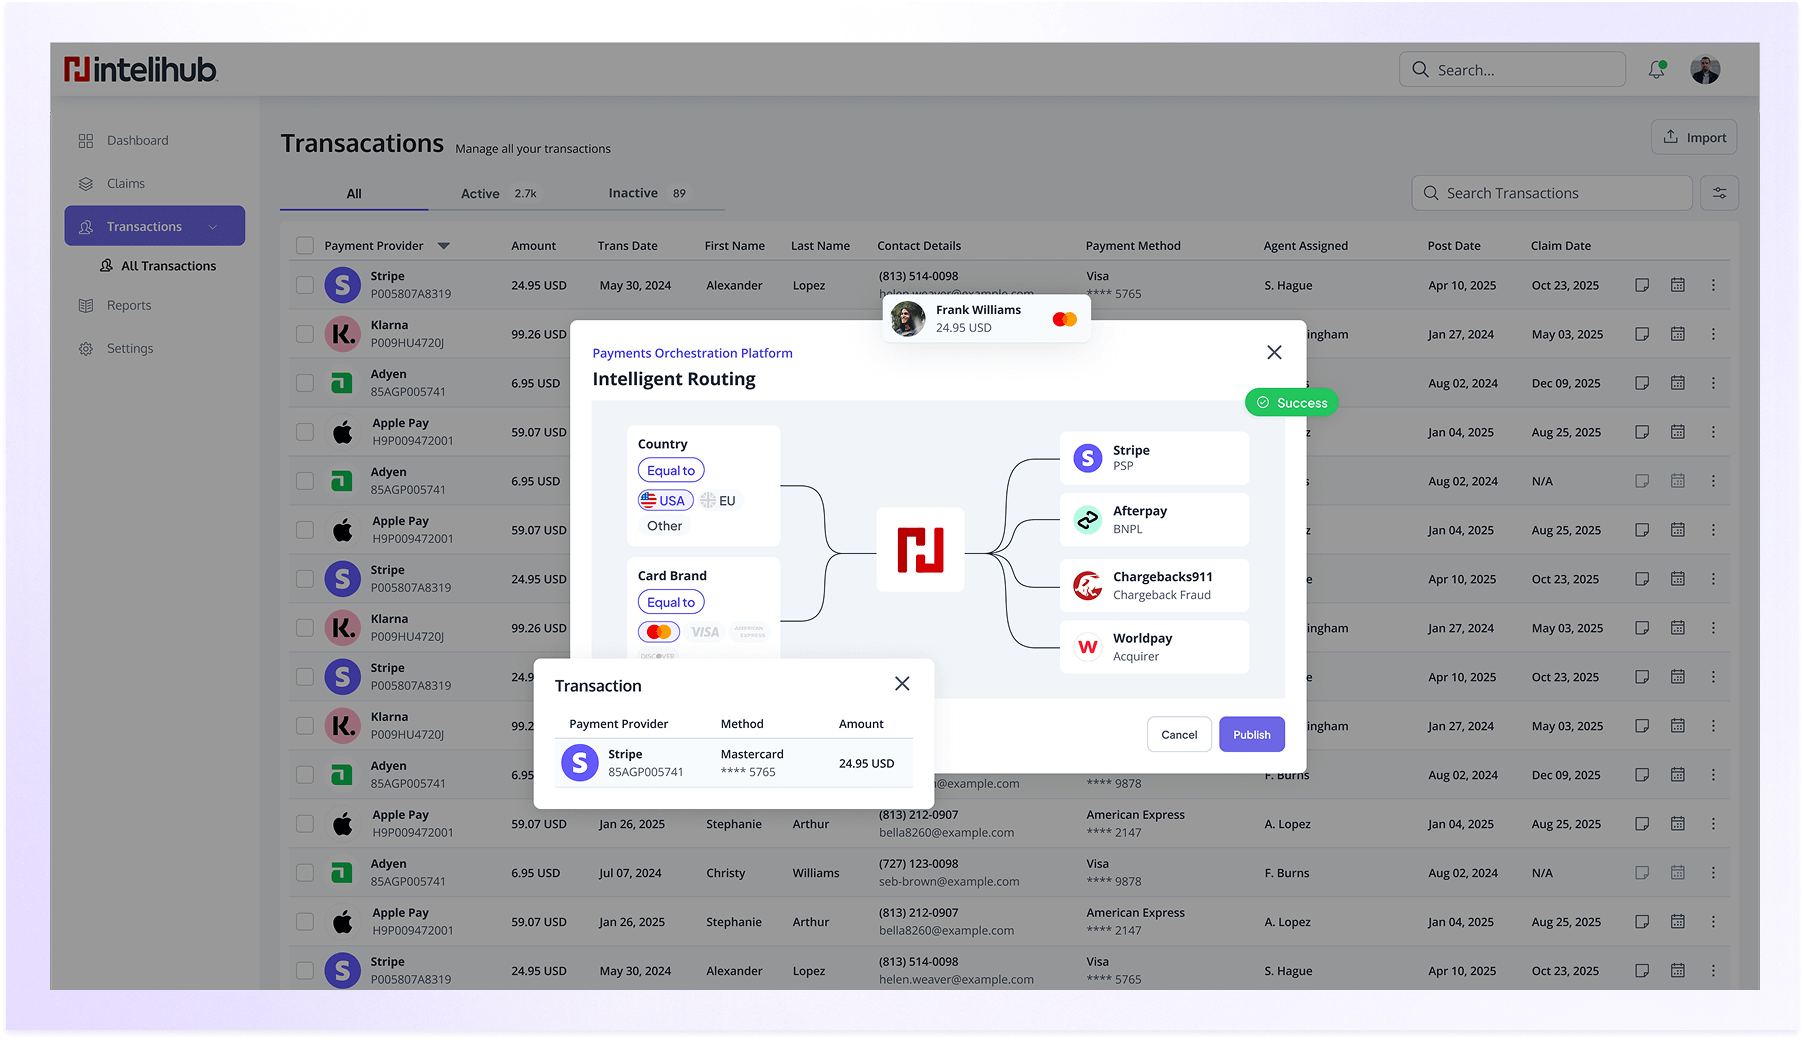1804x1040 pixels.
Task: Click the Post Date column header
Action: [x=1454, y=246]
